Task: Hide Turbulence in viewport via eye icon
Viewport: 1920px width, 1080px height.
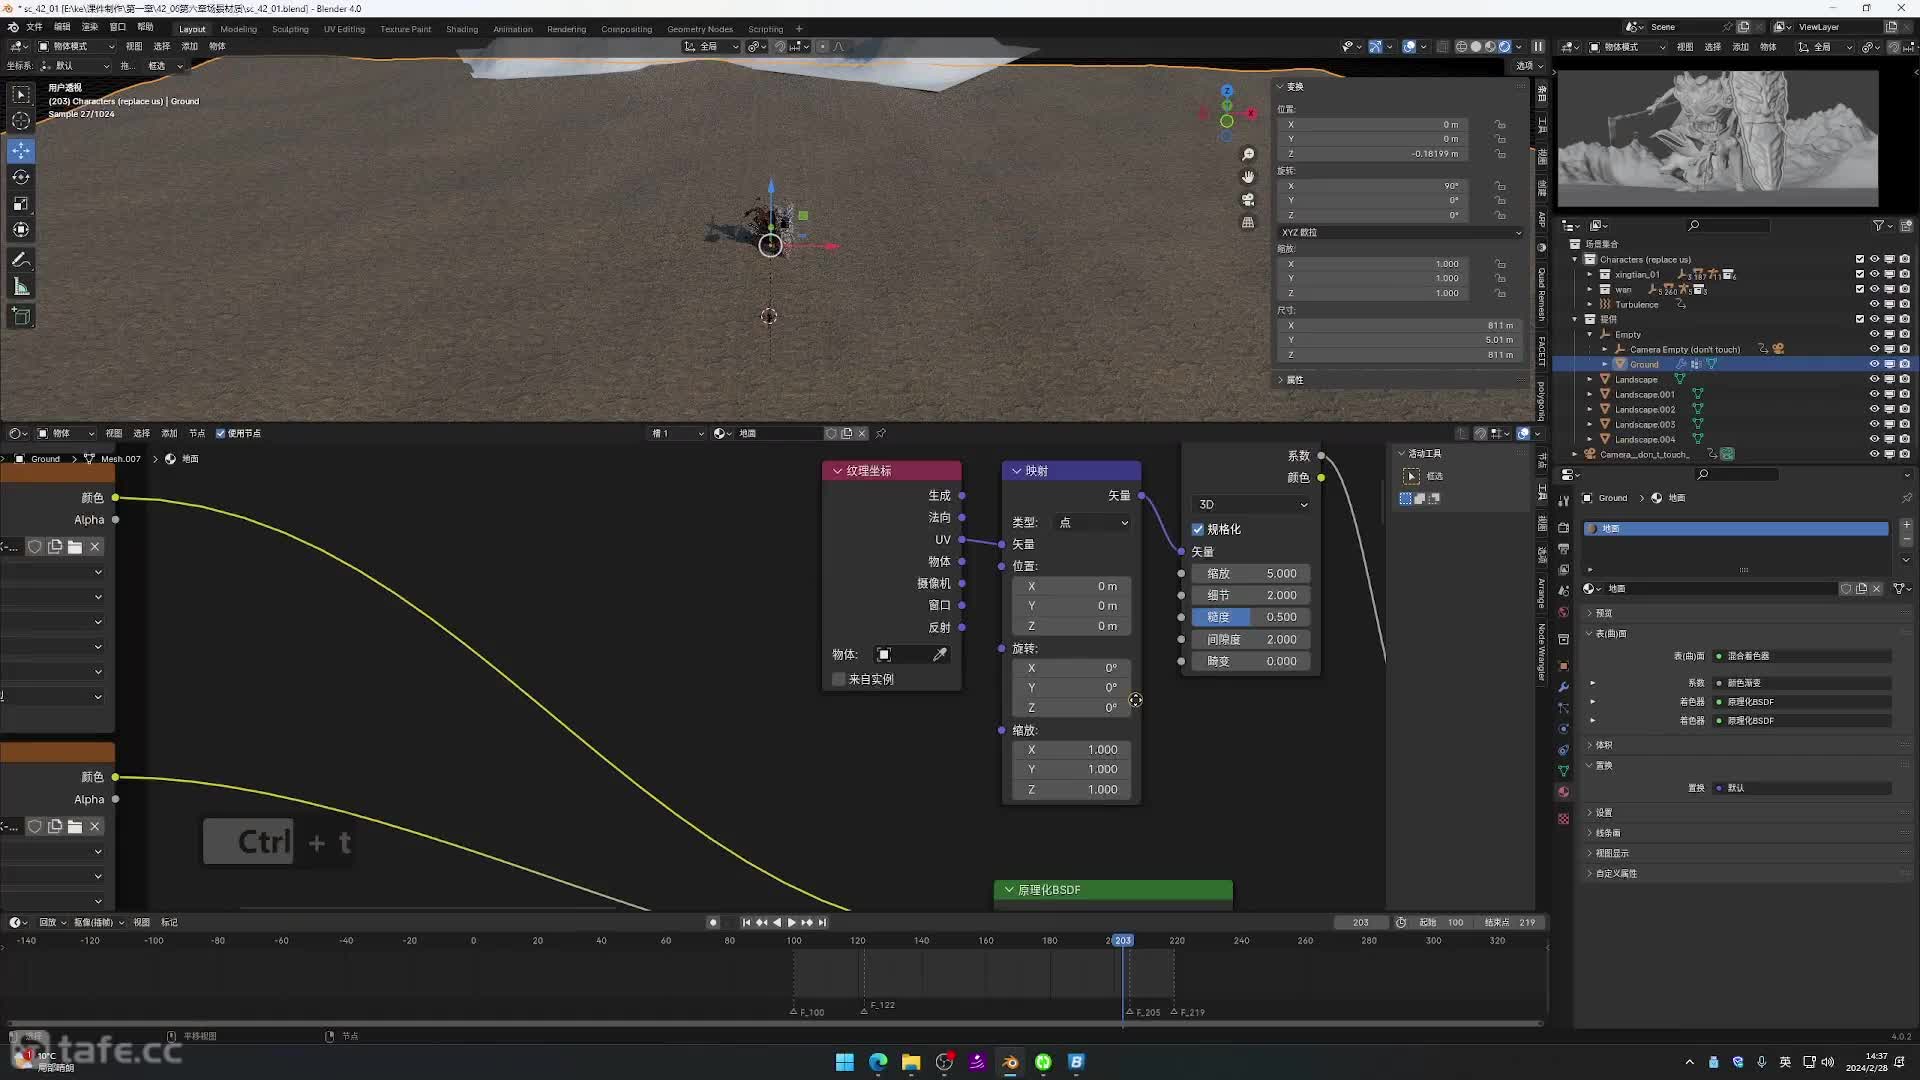Action: 1875,305
